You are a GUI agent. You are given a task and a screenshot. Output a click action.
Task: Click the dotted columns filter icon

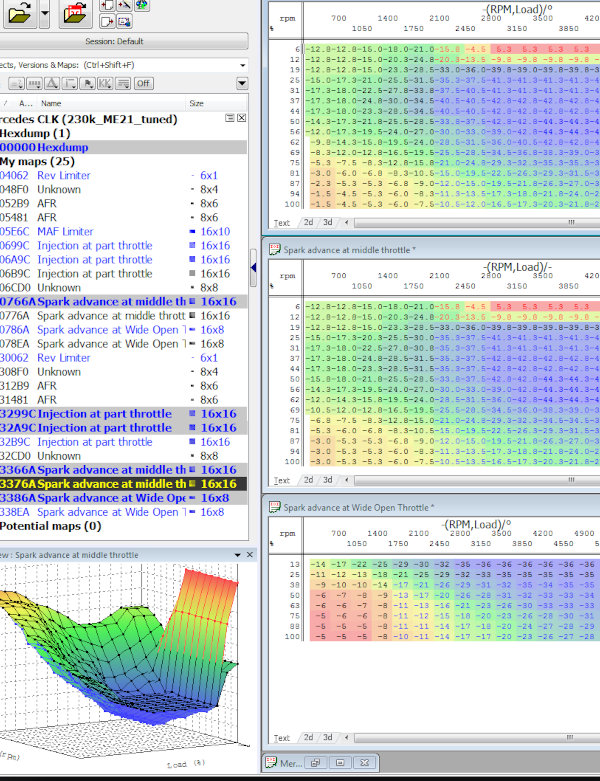tap(34, 83)
